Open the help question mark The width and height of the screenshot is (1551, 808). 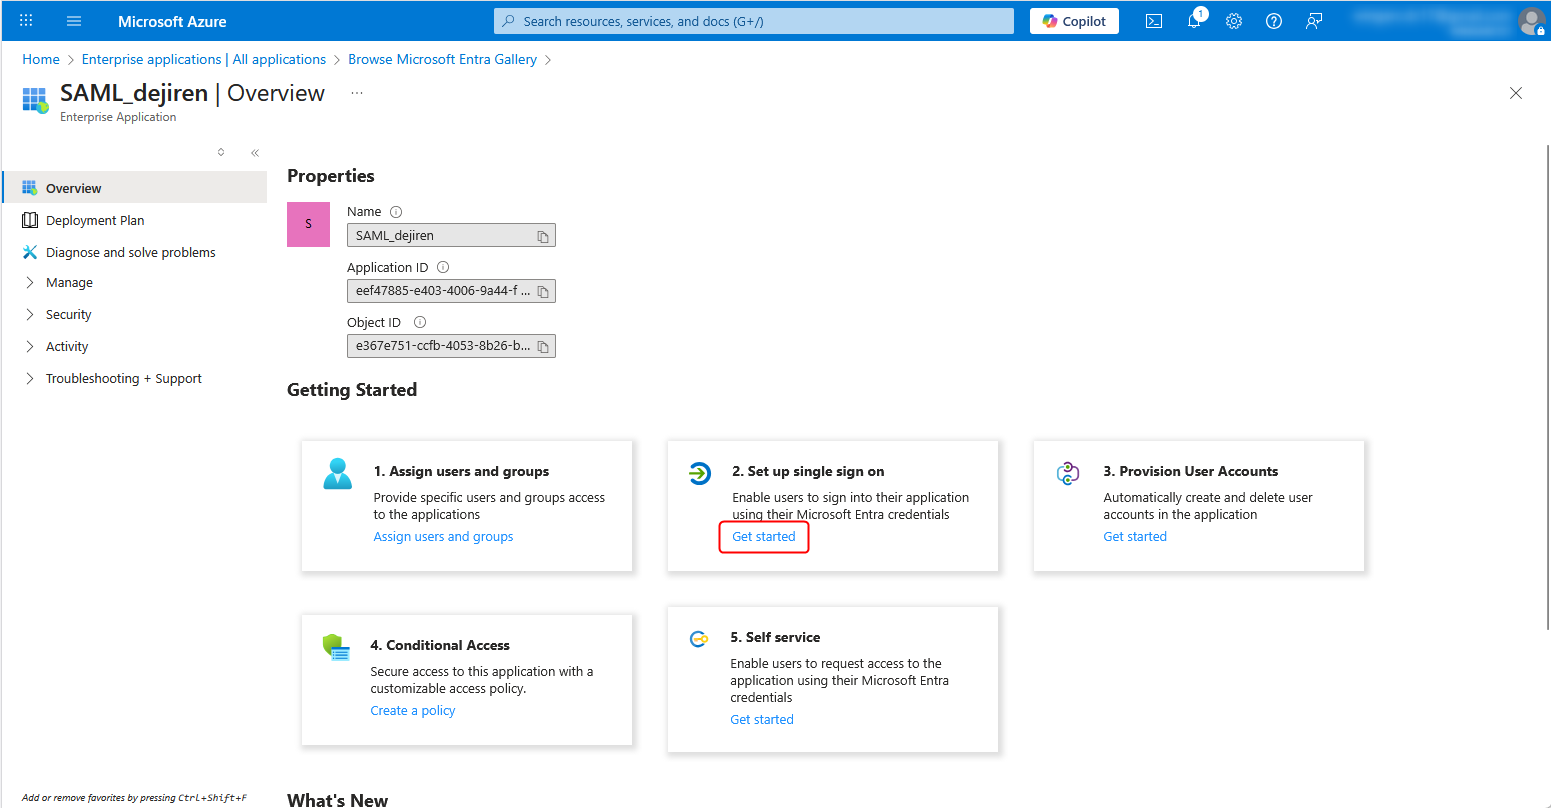coord(1274,21)
